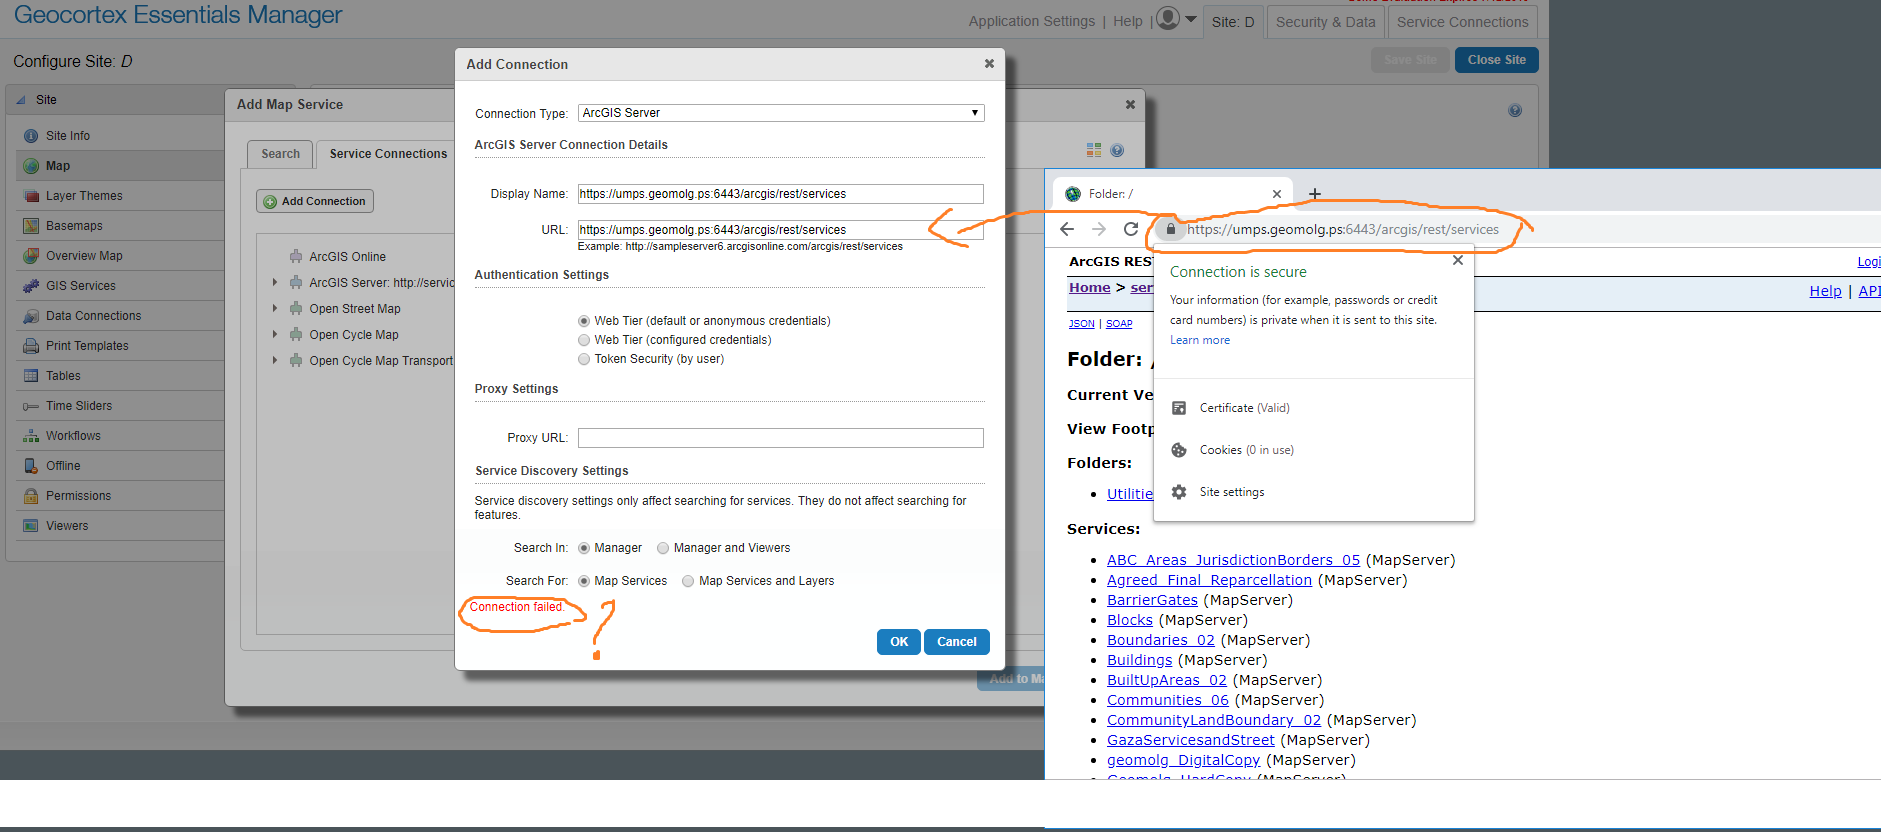Screen dimensions: 1881x832
Task: Select the Folder: / browser tab
Action: click(x=1172, y=194)
